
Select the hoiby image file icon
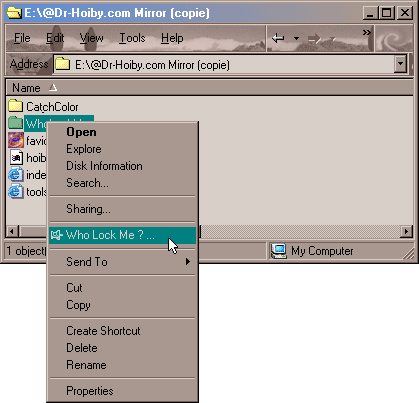click(16, 157)
